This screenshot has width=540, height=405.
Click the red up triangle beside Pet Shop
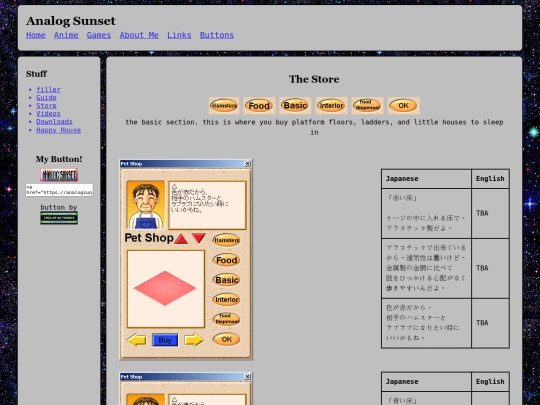[181, 238]
